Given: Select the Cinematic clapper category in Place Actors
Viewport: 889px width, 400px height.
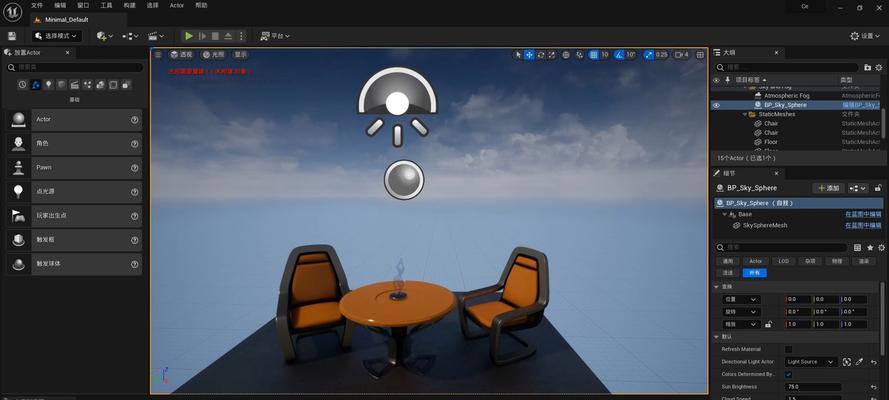Looking at the screenshot, I should [x=74, y=85].
